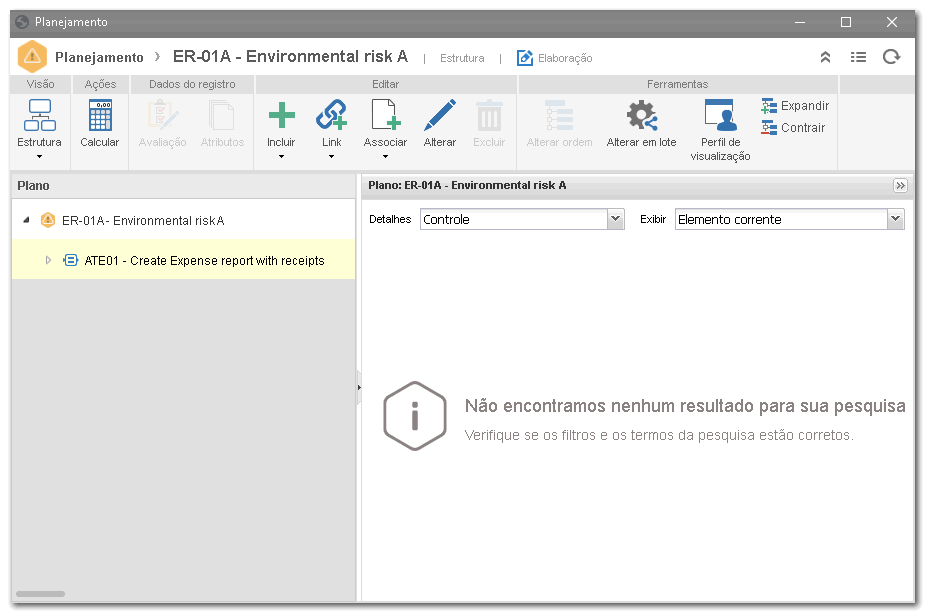This screenshot has height=614, width=926.
Task: Open the Link dropdown arrow
Action: (x=331, y=156)
